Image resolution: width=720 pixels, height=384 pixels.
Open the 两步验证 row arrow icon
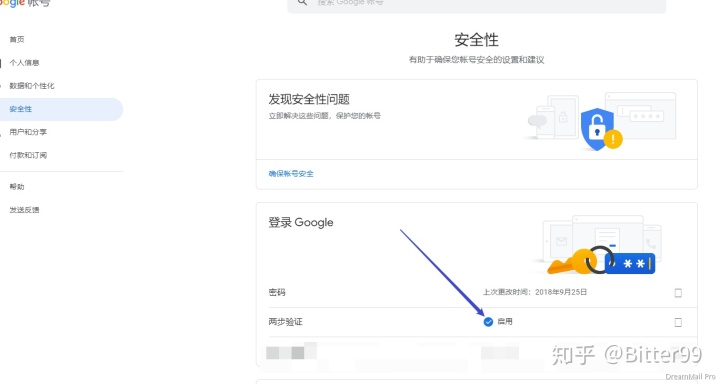pyautogui.click(x=678, y=322)
